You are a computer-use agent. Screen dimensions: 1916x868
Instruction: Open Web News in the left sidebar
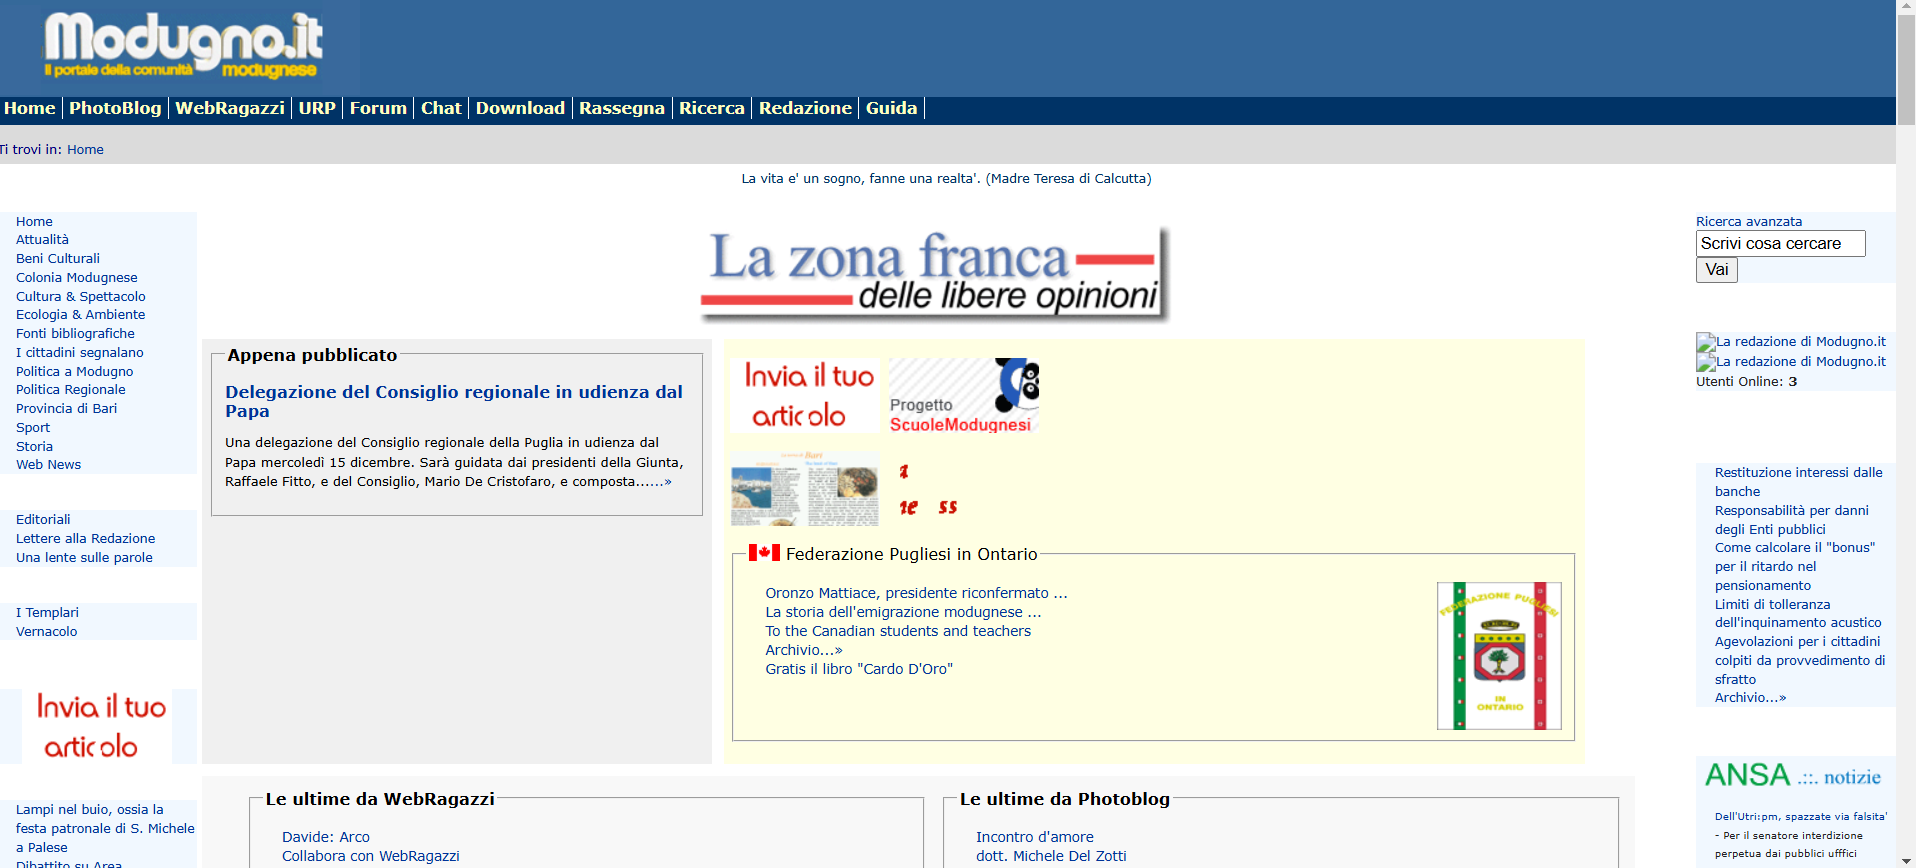click(x=48, y=465)
